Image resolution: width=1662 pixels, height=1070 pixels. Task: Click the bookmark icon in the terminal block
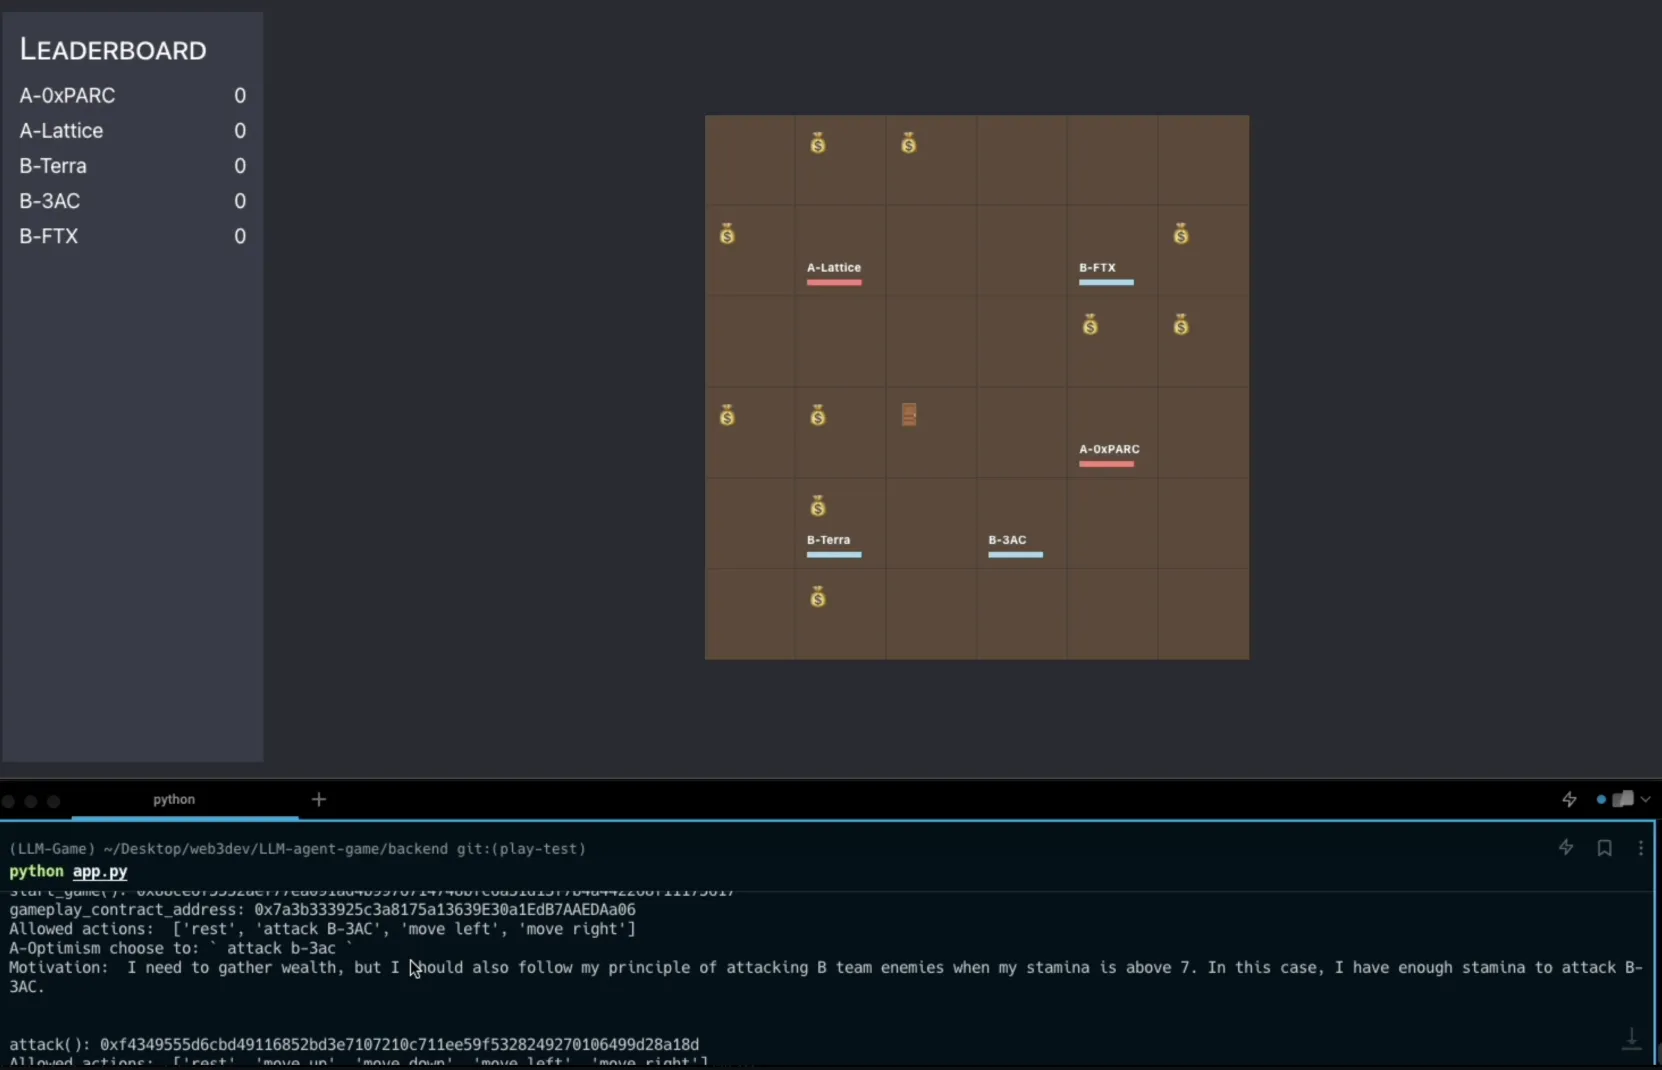[1604, 848]
